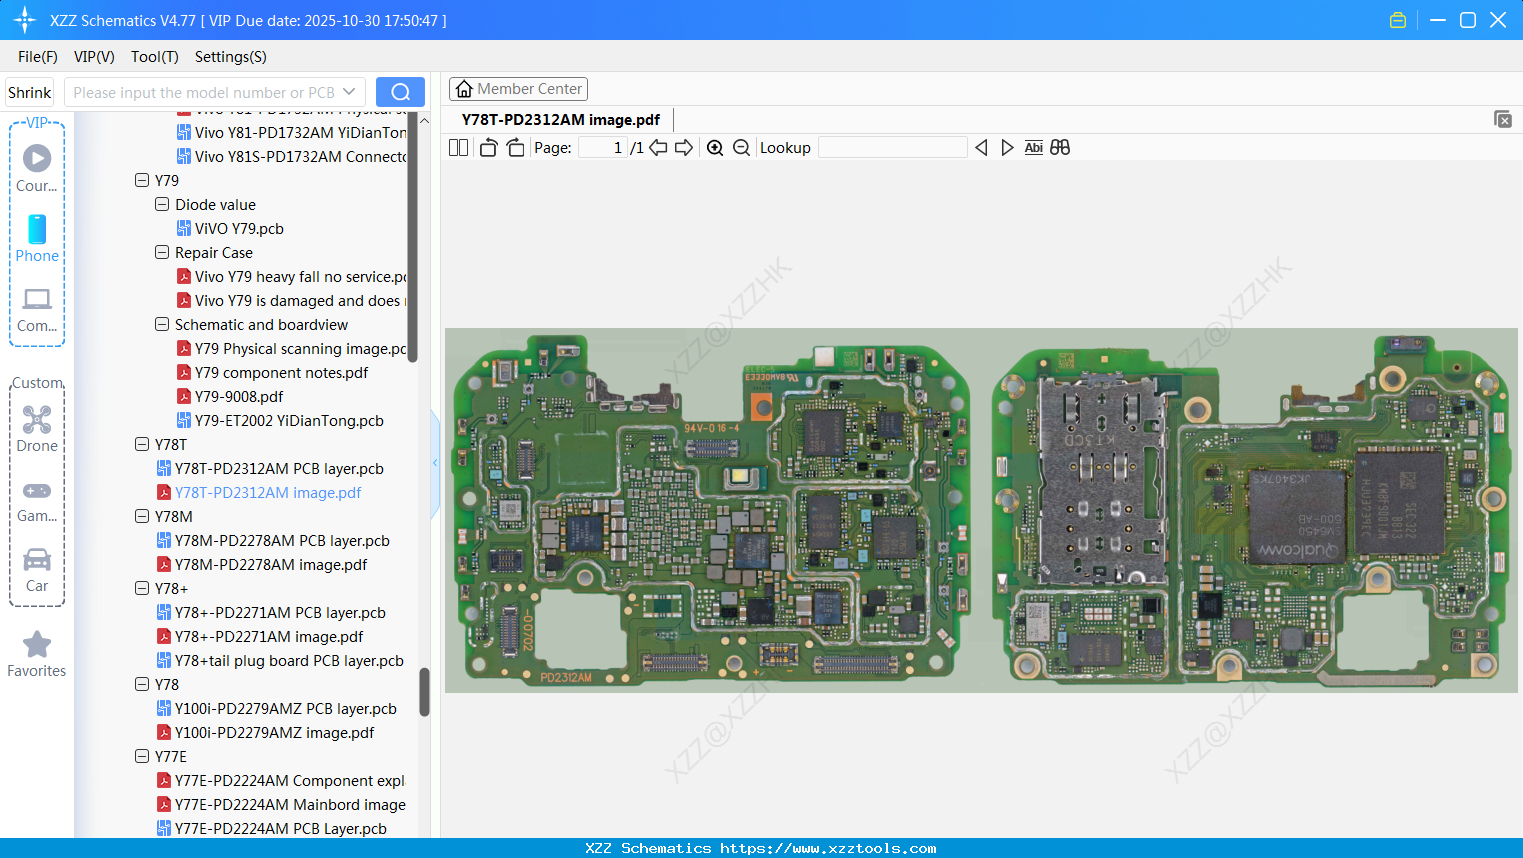Open Vivo Y79 heavy fall no service pdf
This screenshot has height=858, width=1523.
pyautogui.click(x=291, y=276)
